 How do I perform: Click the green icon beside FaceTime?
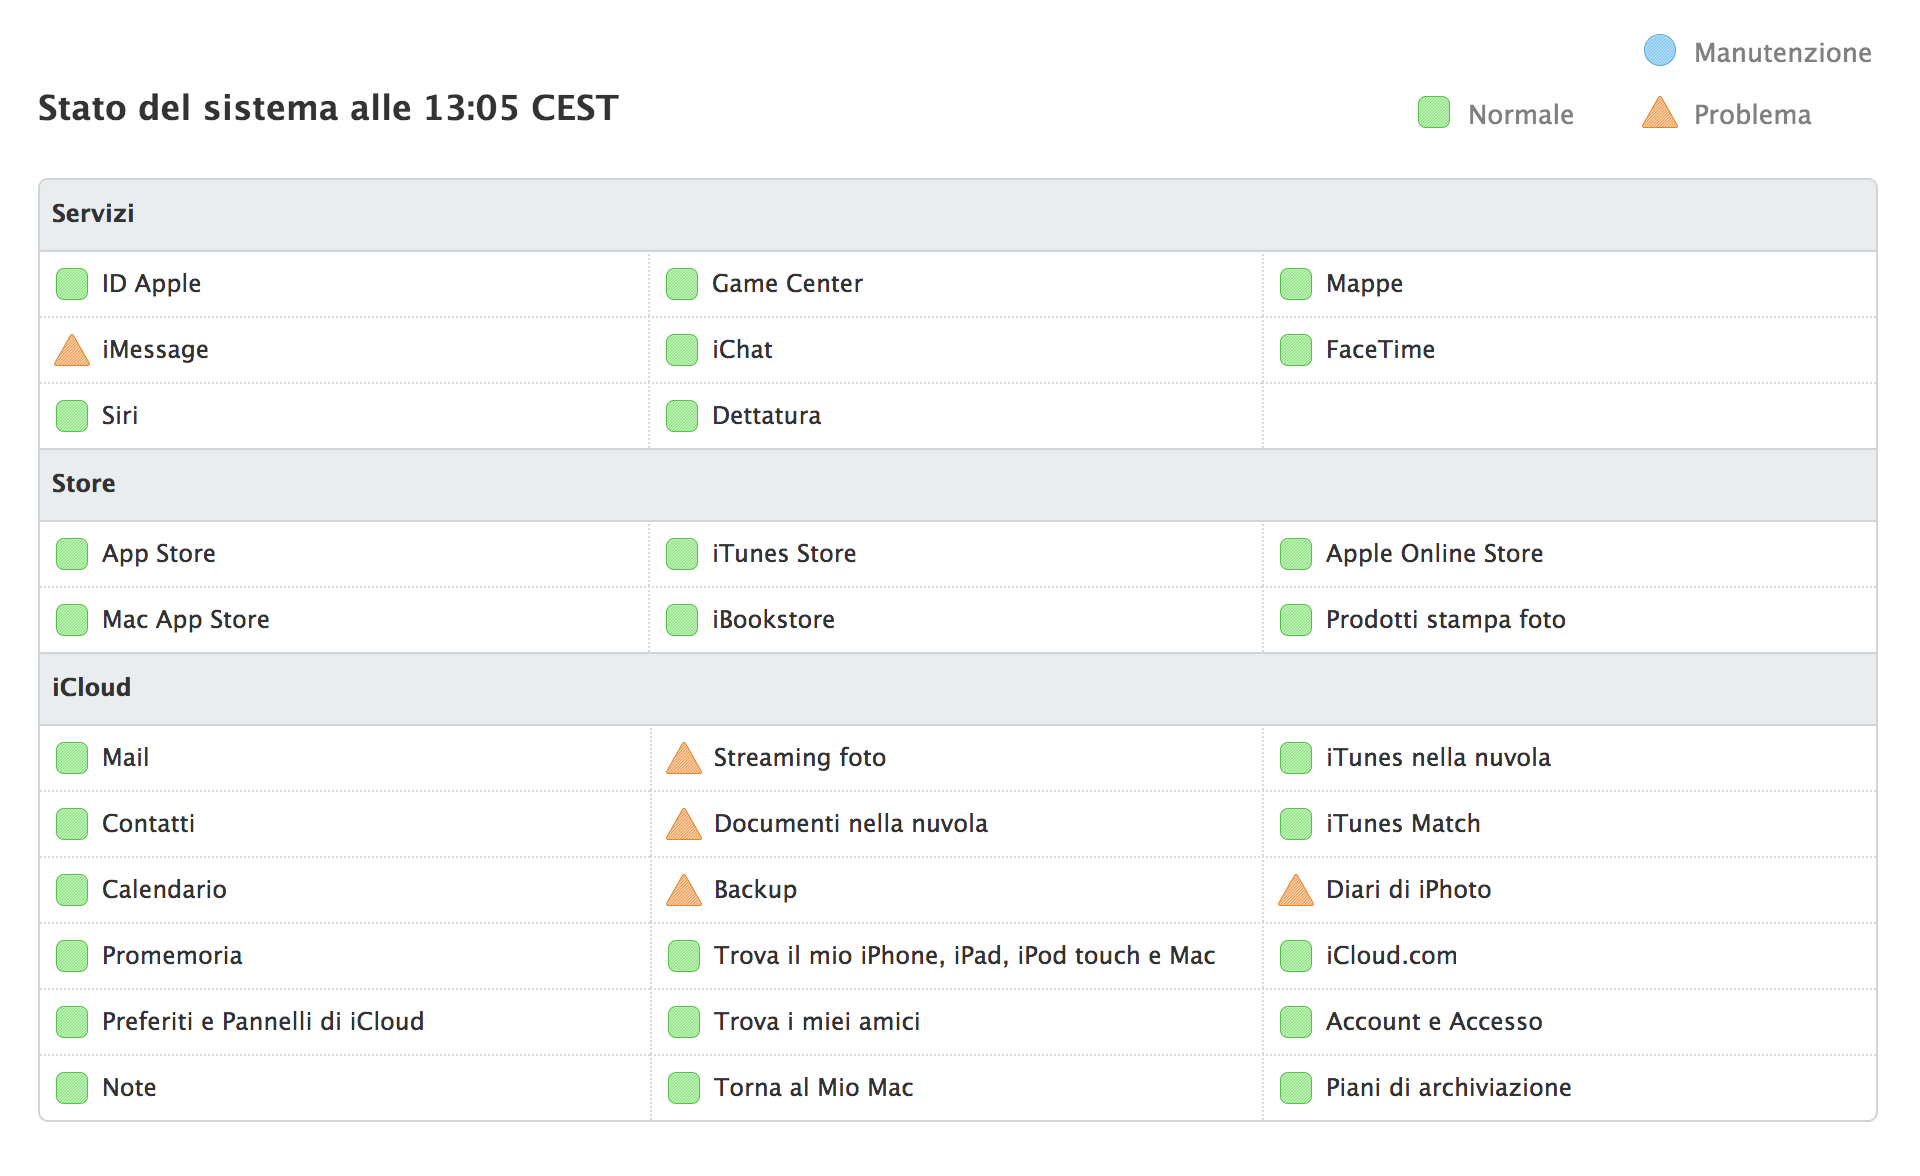(x=1296, y=350)
